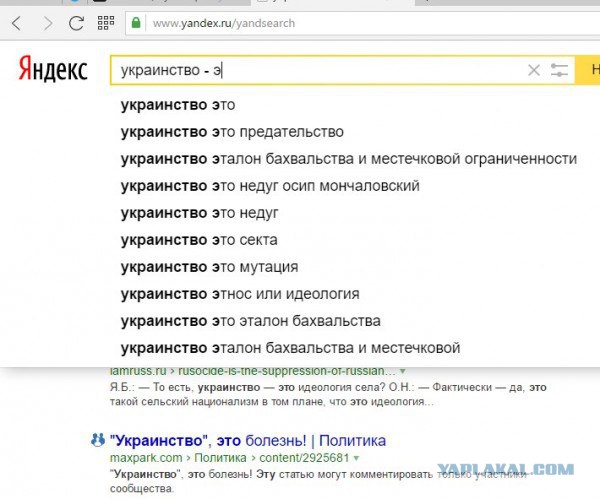Go back using the browser back arrow
This screenshot has height=499, width=600.
(x=16, y=23)
